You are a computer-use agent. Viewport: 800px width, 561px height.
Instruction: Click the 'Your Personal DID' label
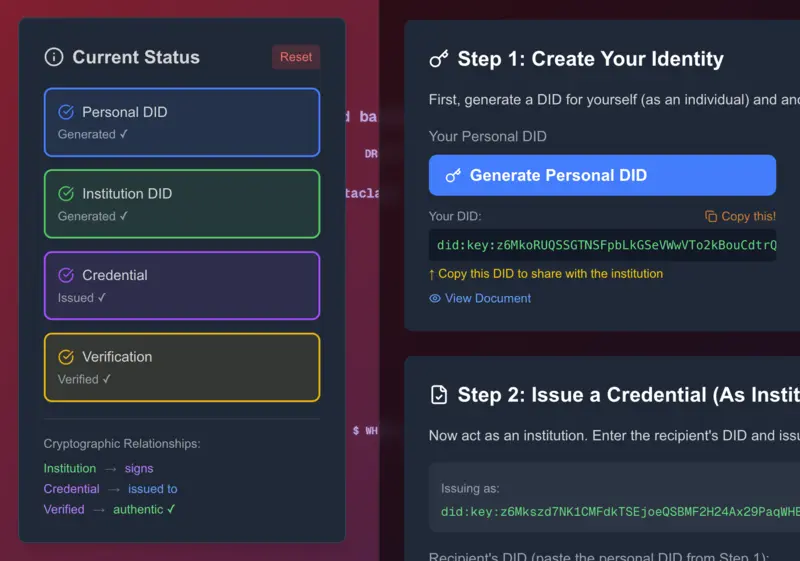click(x=487, y=136)
